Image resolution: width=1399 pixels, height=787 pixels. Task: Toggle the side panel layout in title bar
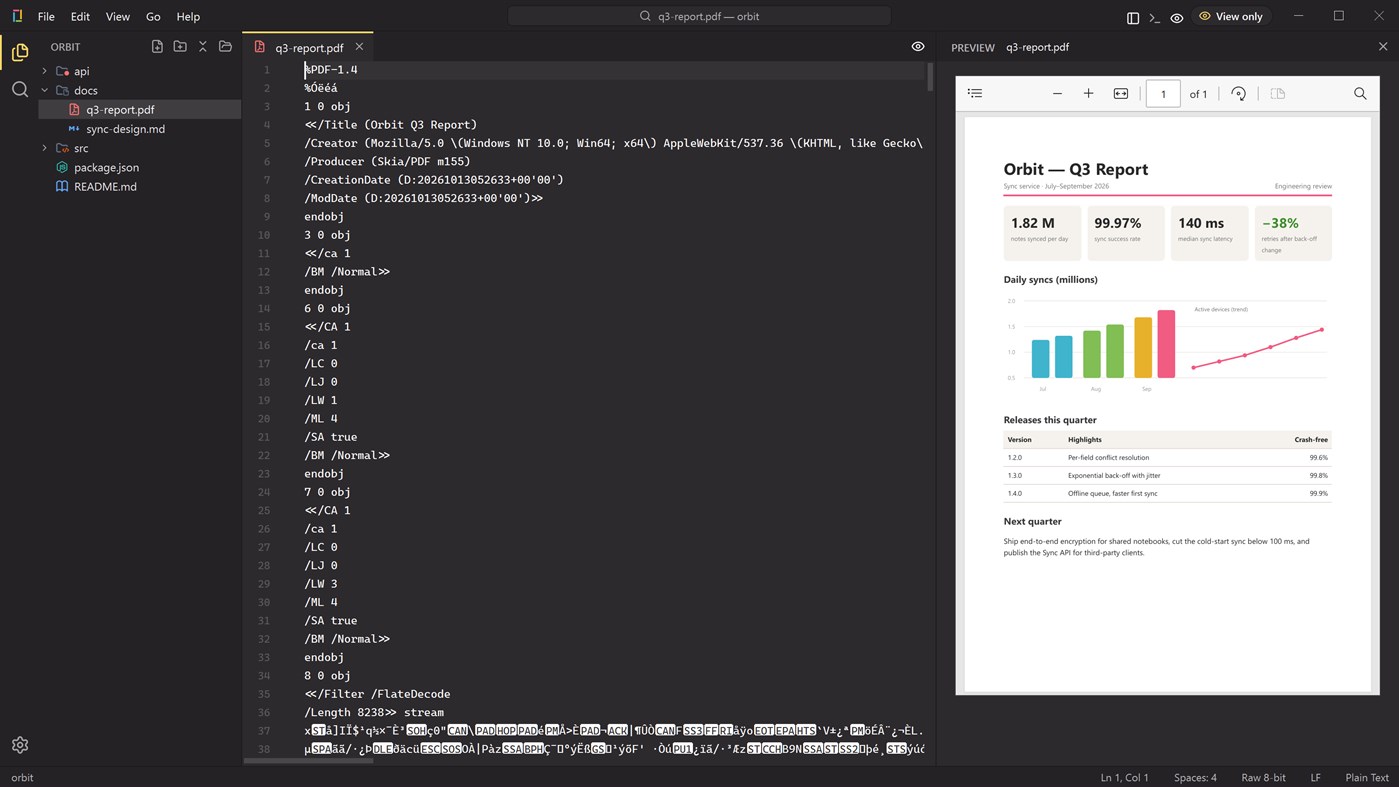[x=1133, y=17]
